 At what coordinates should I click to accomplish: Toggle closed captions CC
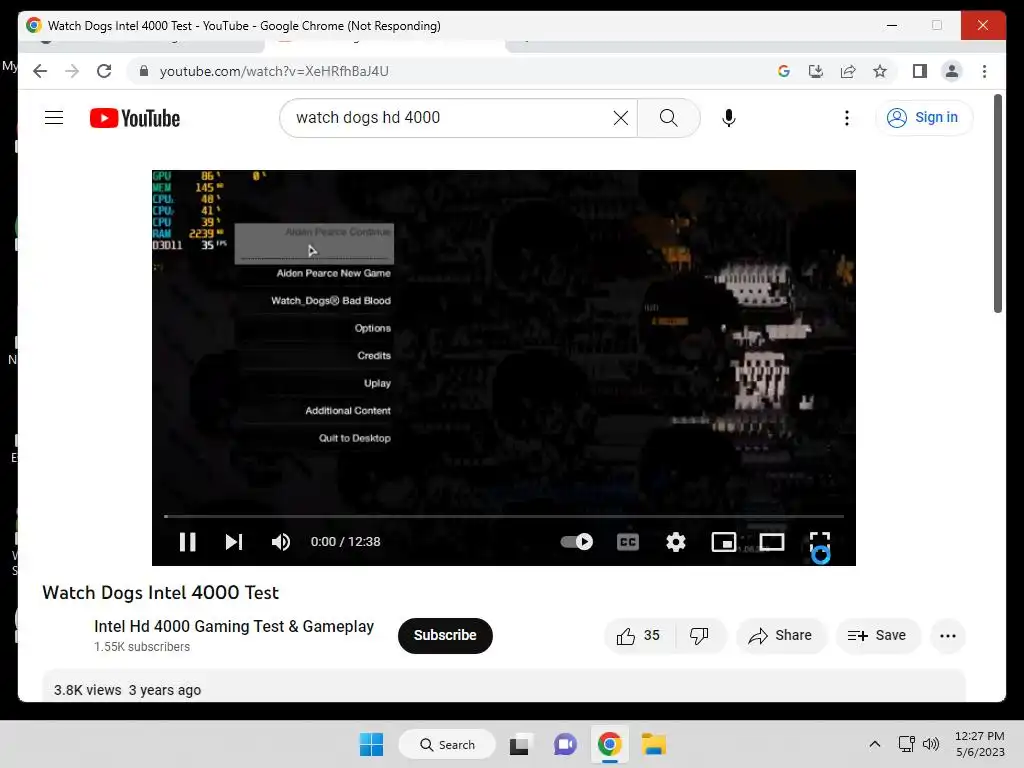point(628,542)
